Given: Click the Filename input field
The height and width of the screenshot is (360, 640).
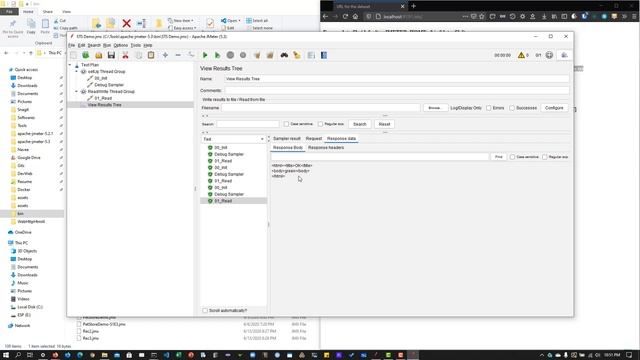Looking at the screenshot, I should (321, 108).
